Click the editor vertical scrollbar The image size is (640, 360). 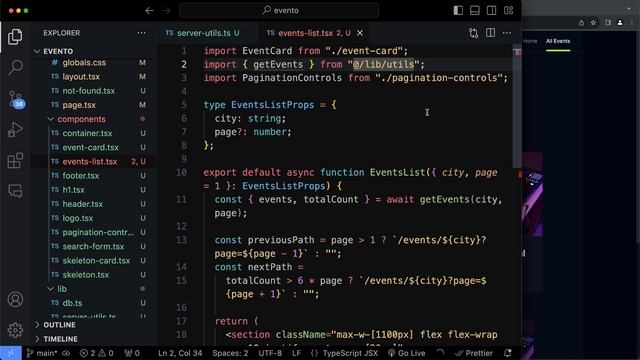pos(517,106)
